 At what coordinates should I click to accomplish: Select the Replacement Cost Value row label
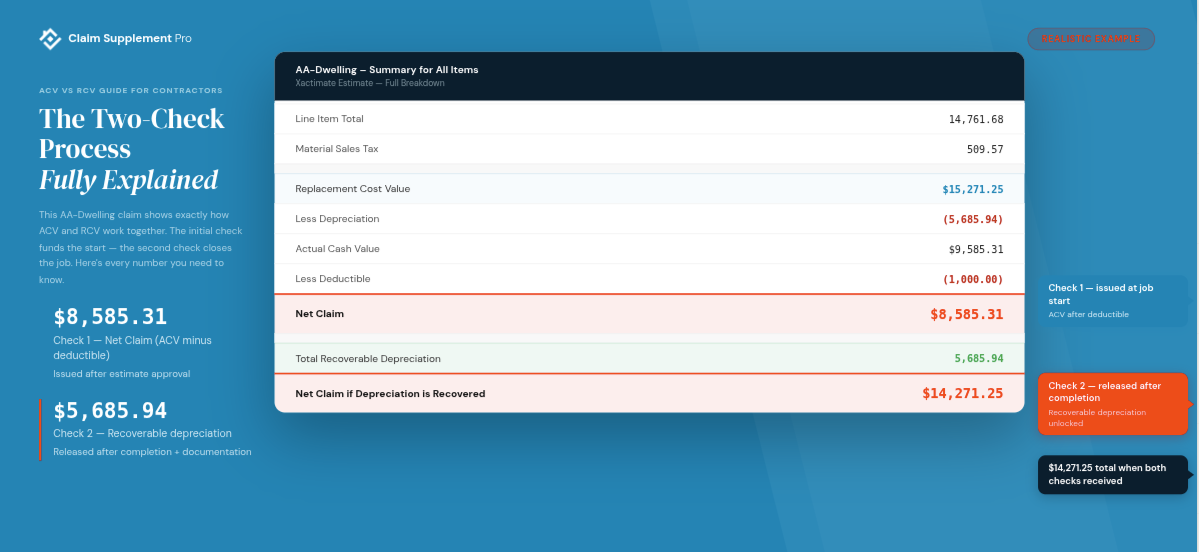coord(353,188)
